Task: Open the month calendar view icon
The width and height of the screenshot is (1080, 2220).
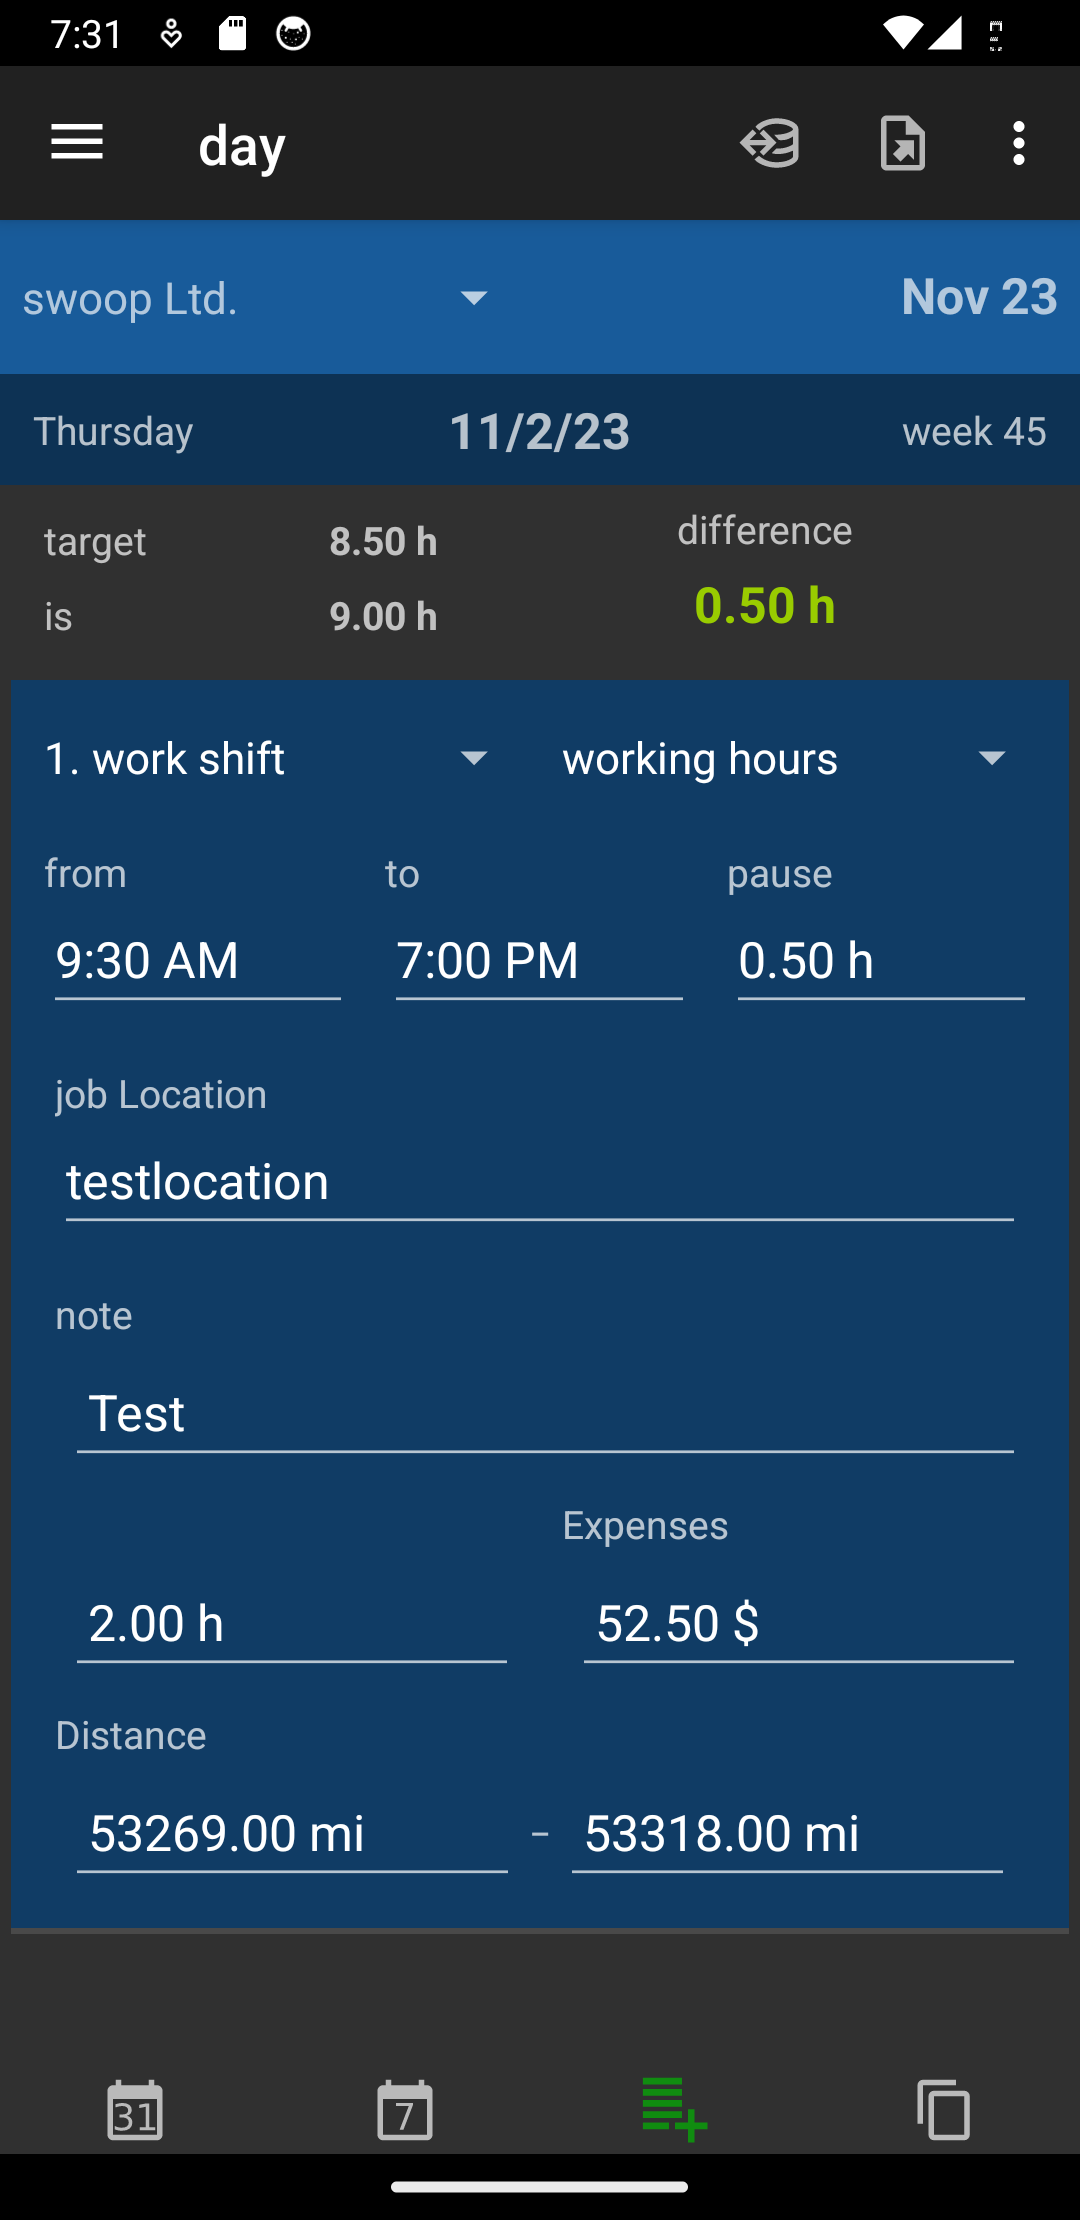Action: pyautogui.click(x=135, y=2109)
